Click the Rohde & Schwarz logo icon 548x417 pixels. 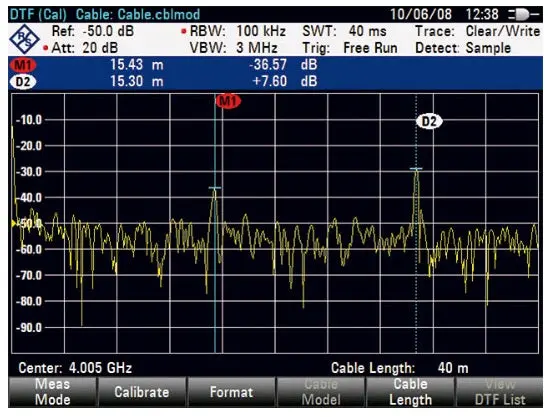24,39
